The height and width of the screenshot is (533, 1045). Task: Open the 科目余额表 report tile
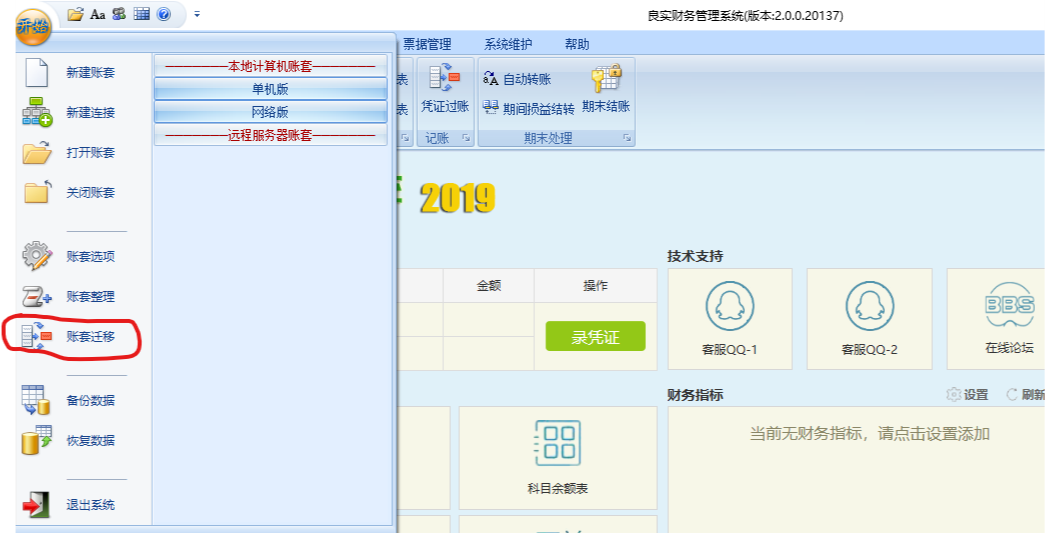point(557,457)
